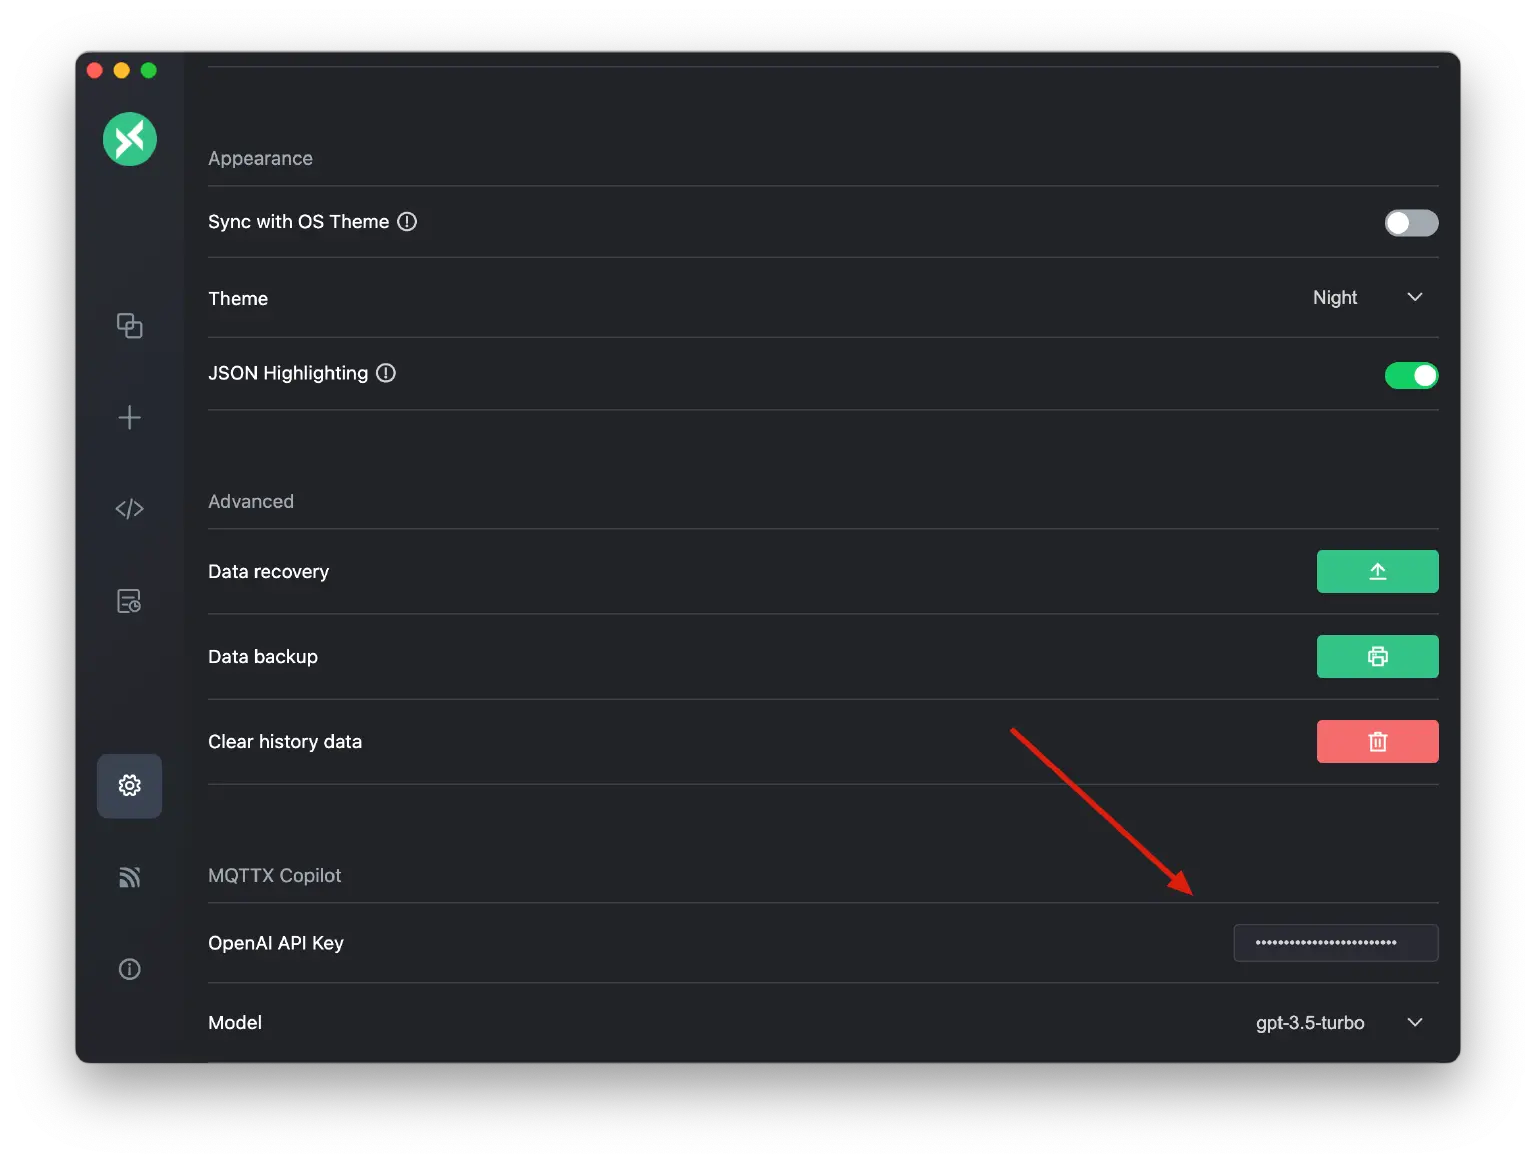The height and width of the screenshot is (1163, 1536).
Task: Click info icon beside JSON Highlighting
Action: click(x=386, y=373)
